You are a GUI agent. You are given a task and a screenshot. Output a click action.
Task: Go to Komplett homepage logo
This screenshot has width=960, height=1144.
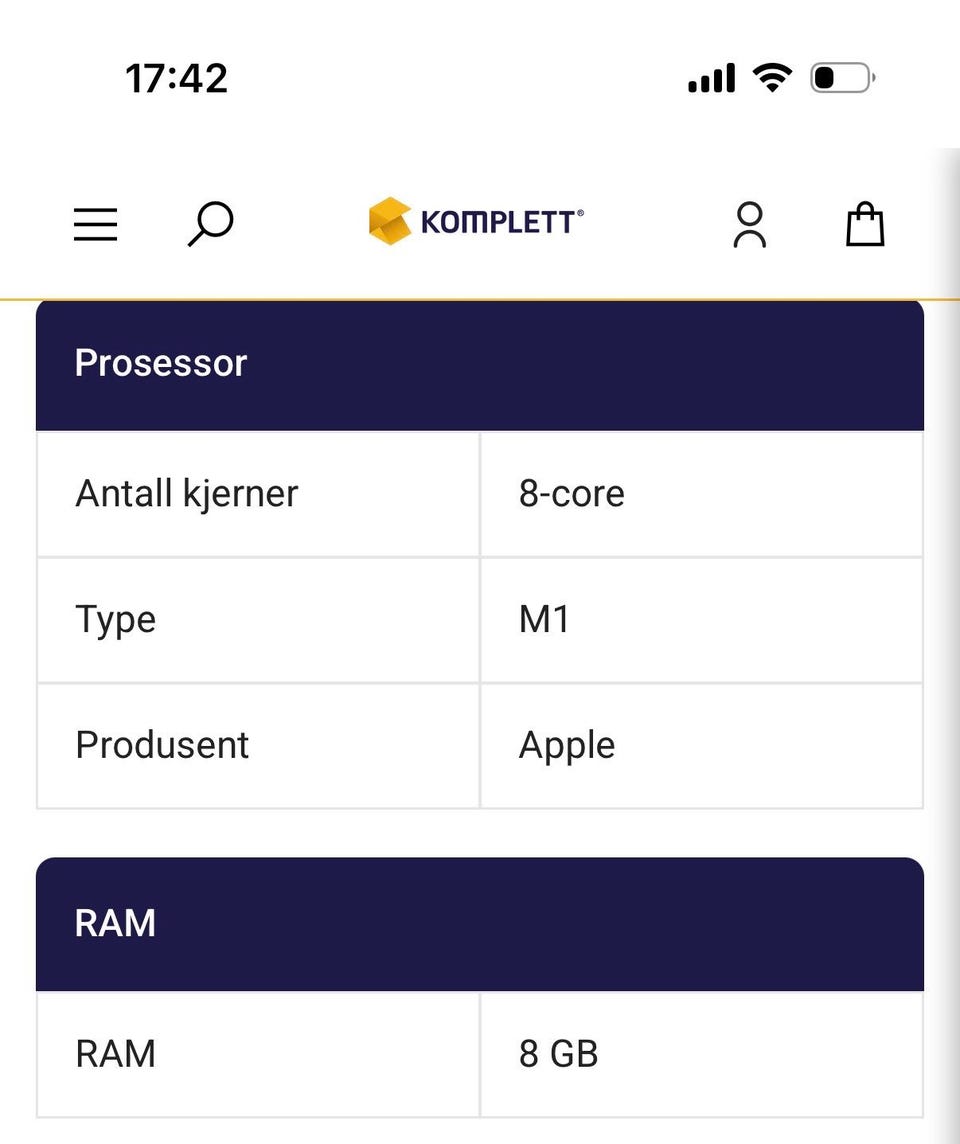coord(390,221)
